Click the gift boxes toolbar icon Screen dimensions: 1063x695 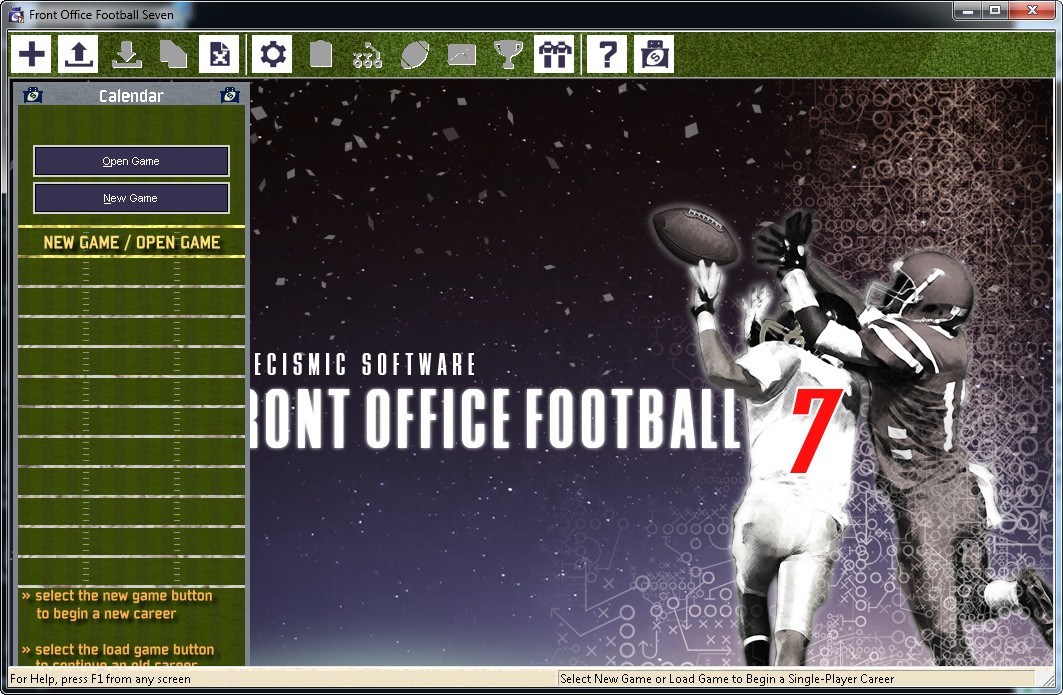coord(555,54)
